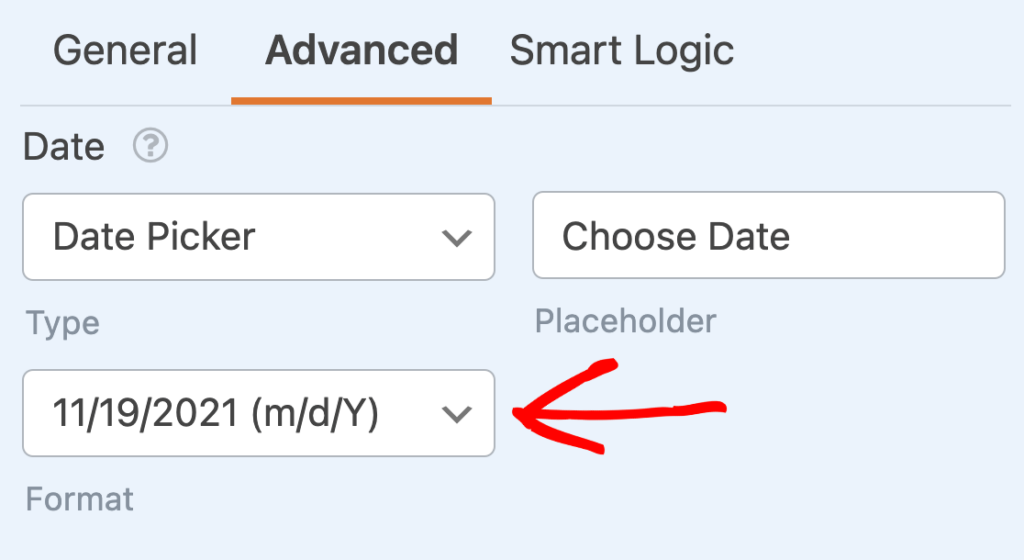The width and height of the screenshot is (1024, 560).
Task: Click the Date section label
Action: coord(64,147)
